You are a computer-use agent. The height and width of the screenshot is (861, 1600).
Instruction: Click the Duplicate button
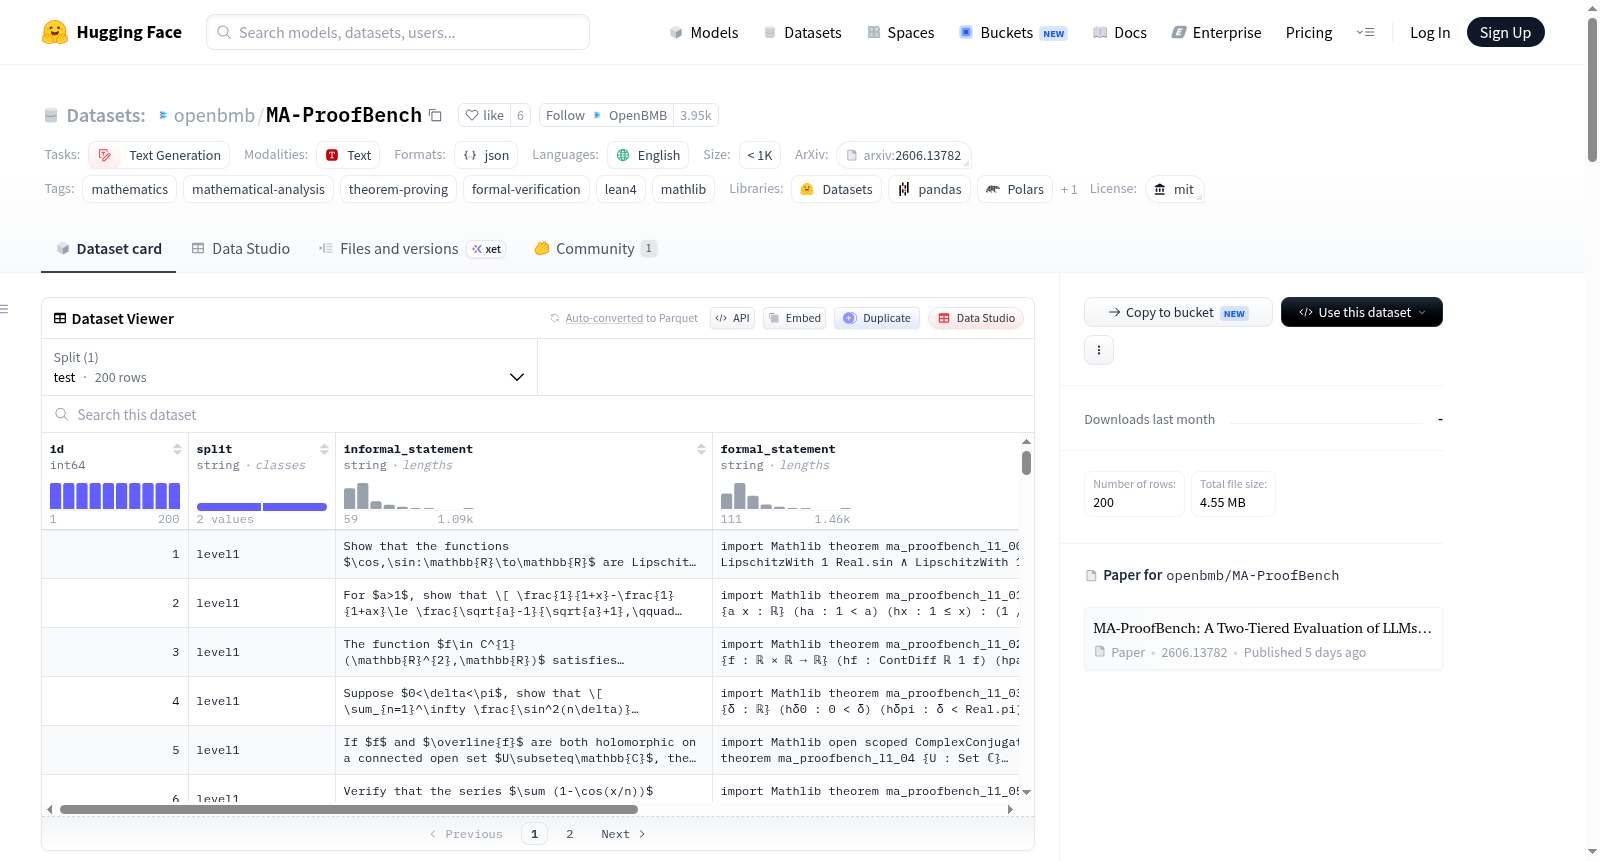(x=877, y=318)
